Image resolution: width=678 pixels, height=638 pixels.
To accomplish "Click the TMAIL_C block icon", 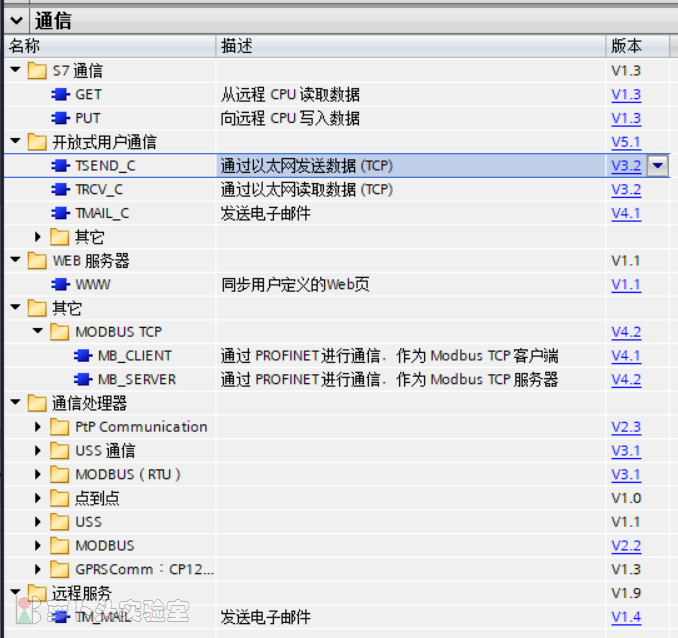I will [61, 213].
